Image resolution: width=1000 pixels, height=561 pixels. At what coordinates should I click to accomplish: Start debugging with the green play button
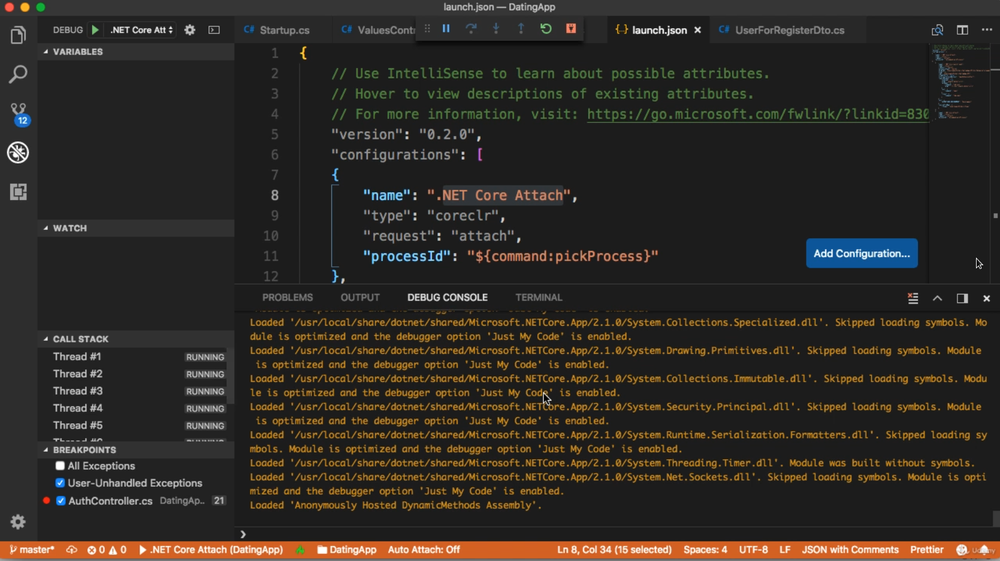point(95,30)
